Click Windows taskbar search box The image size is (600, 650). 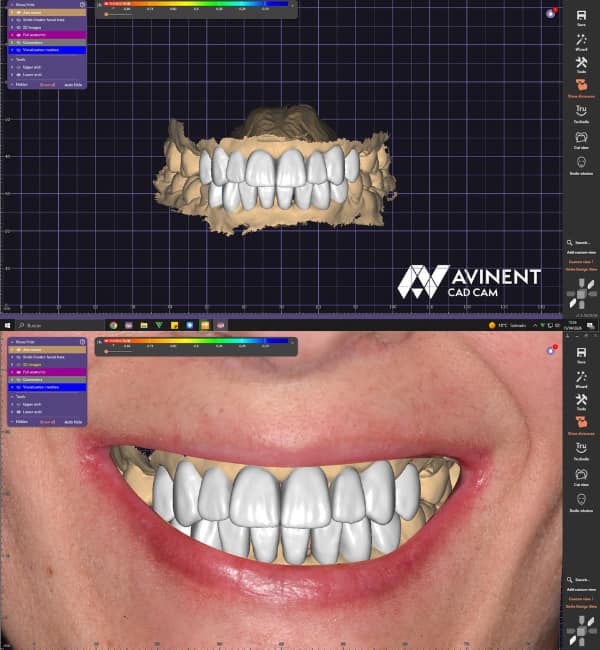pyautogui.click(x=58, y=325)
